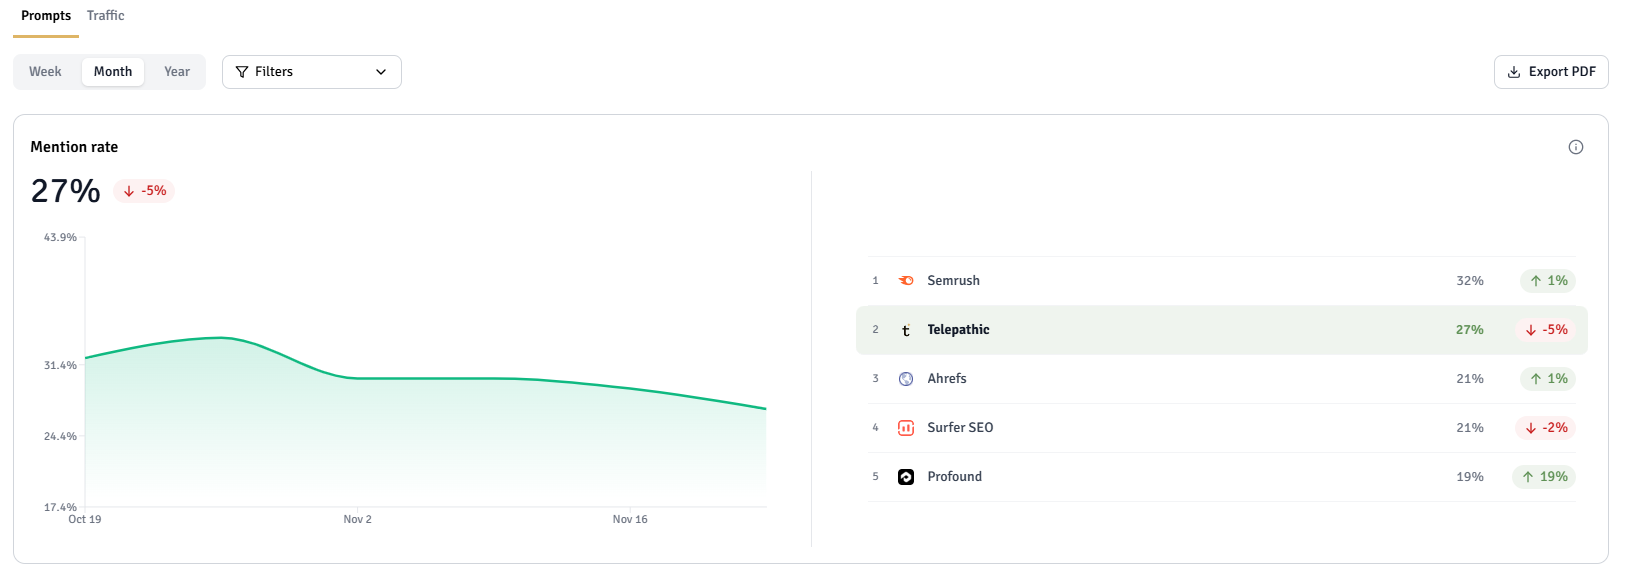The height and width of the screenshot is (577, 1631).
Task: Select the Month time range
Action: click(113, 72)
